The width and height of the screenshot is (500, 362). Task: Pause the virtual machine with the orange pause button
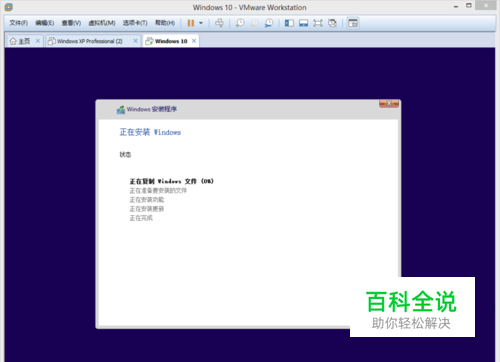(191, 23)
